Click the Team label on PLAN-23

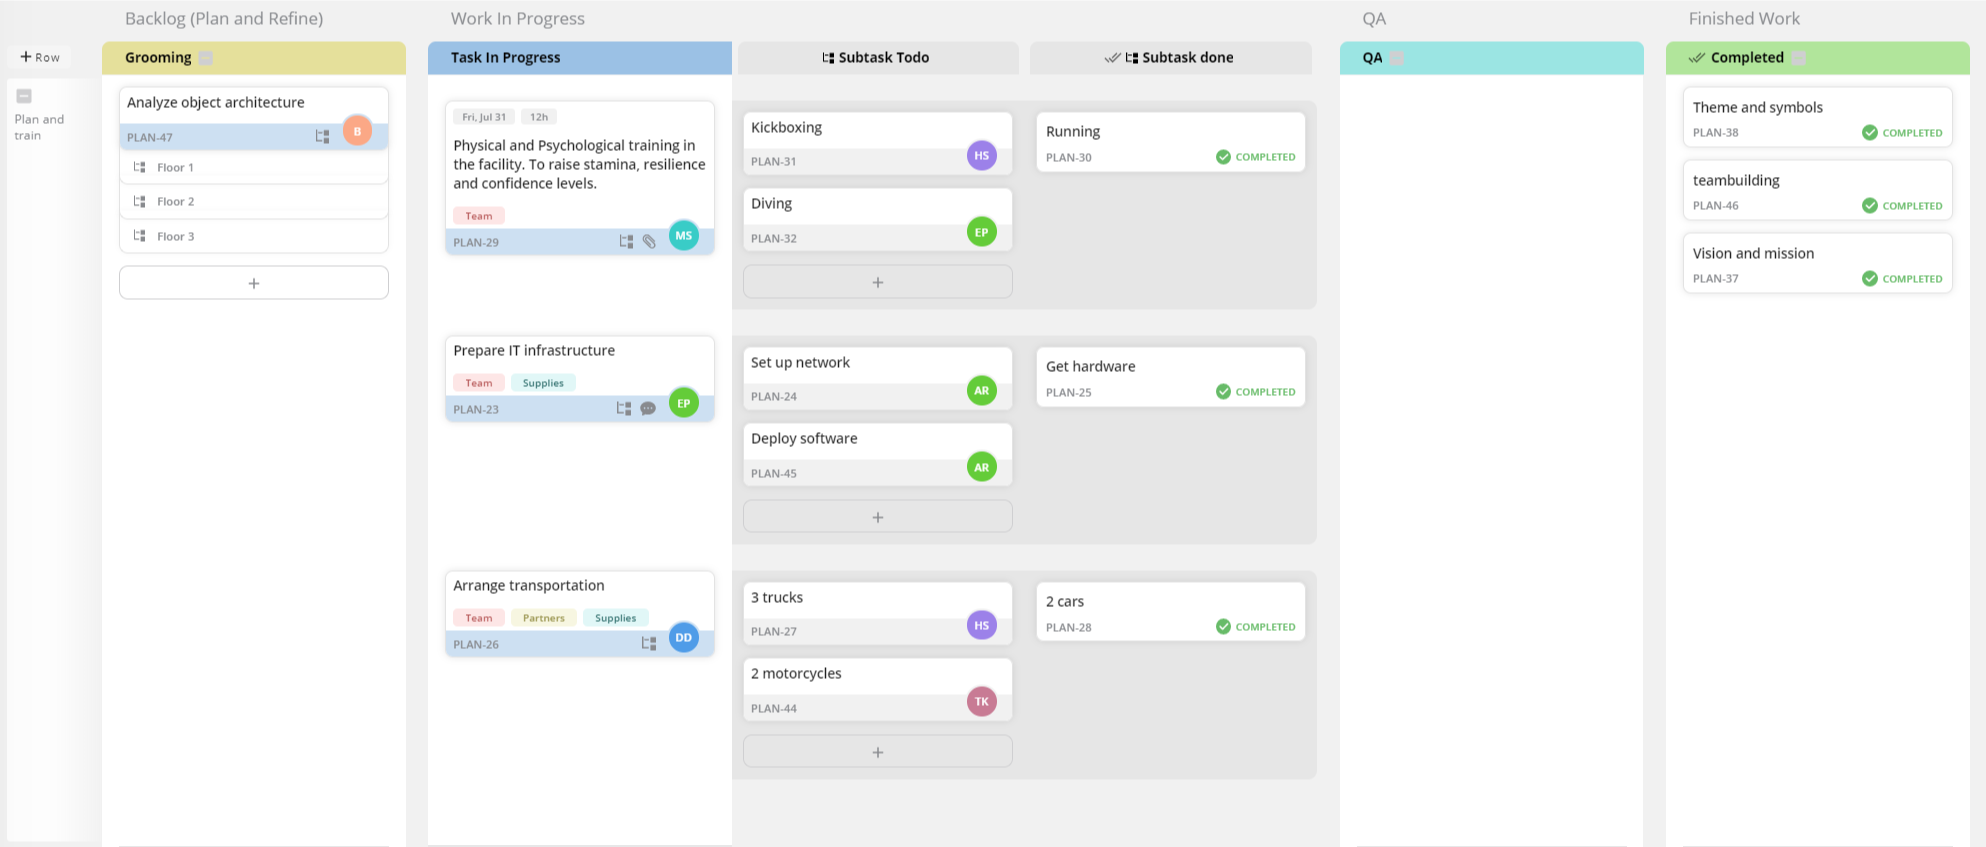(479, 383)
